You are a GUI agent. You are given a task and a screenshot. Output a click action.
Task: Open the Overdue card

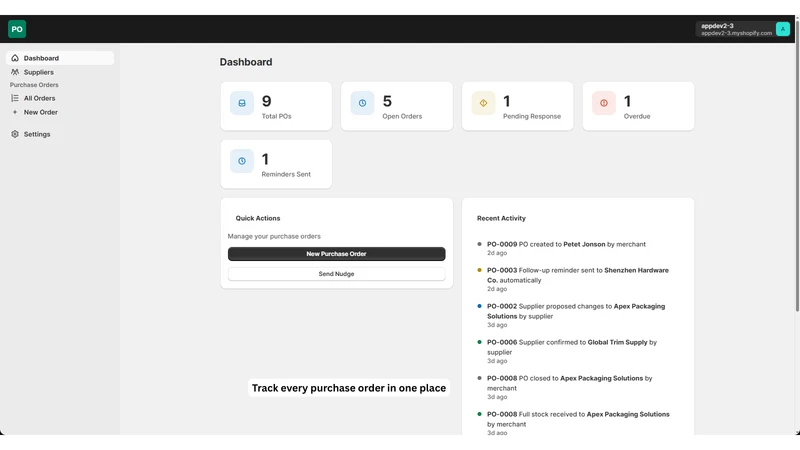638,106
